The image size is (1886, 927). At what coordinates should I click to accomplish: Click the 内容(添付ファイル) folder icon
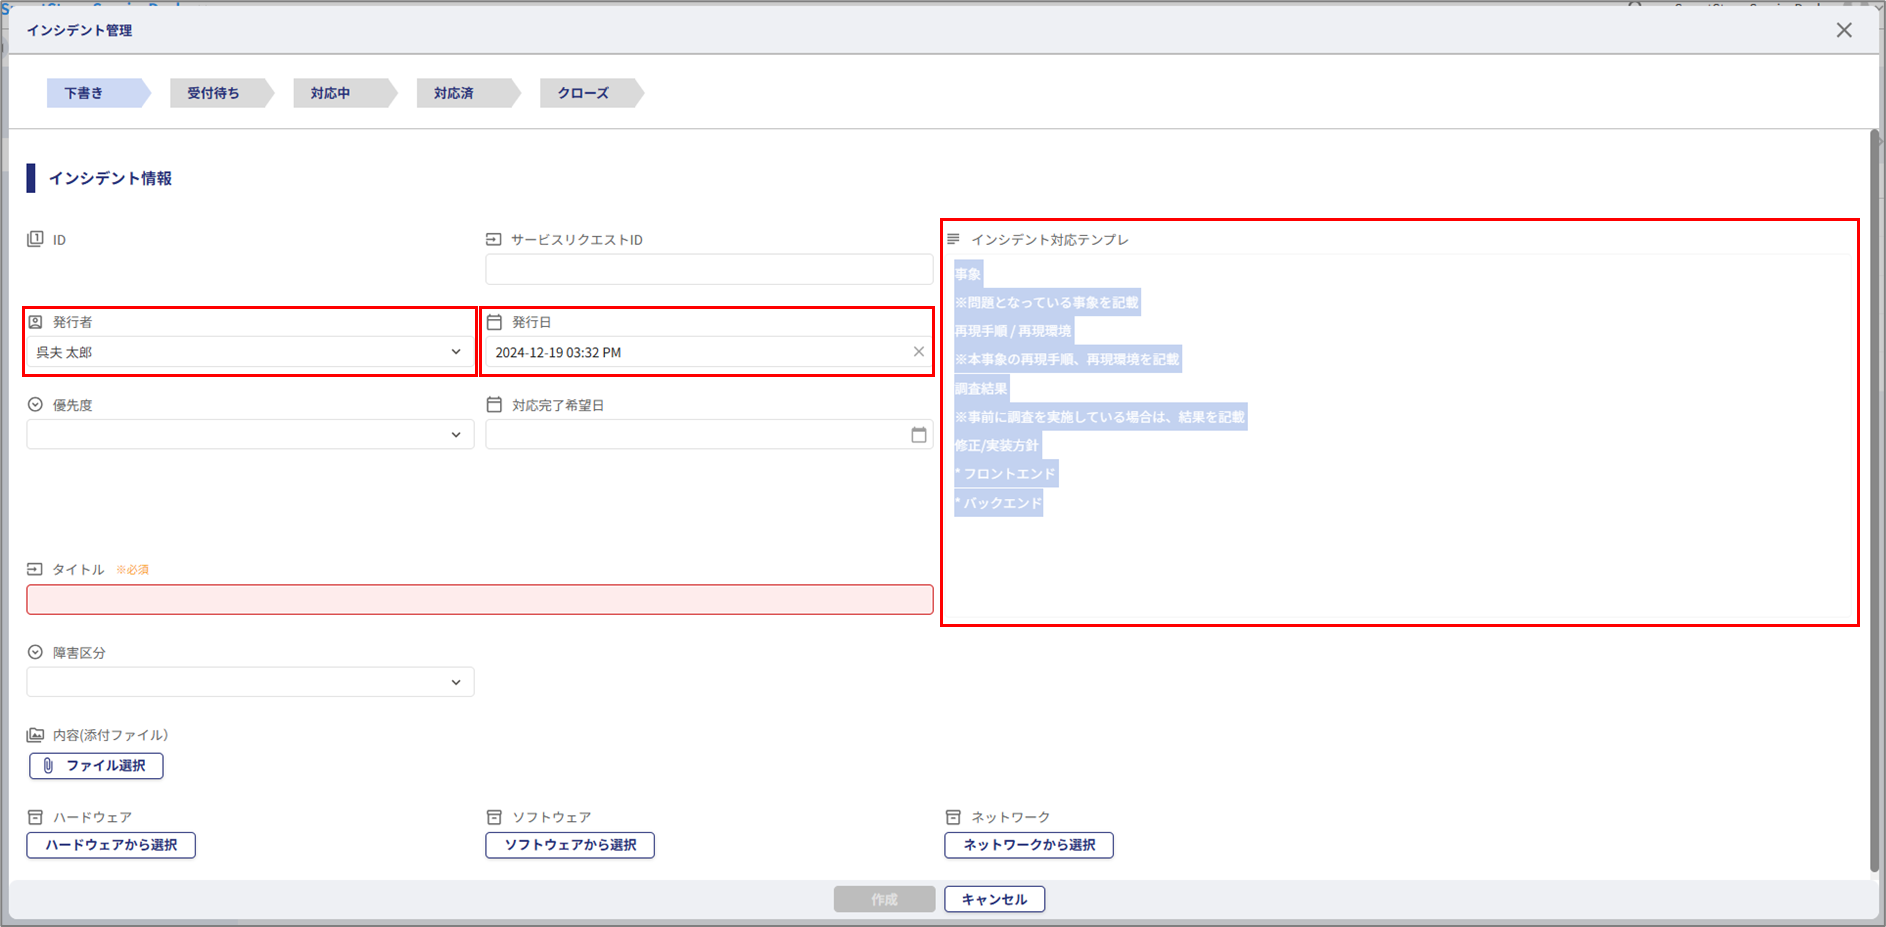(x=36, y=735)
